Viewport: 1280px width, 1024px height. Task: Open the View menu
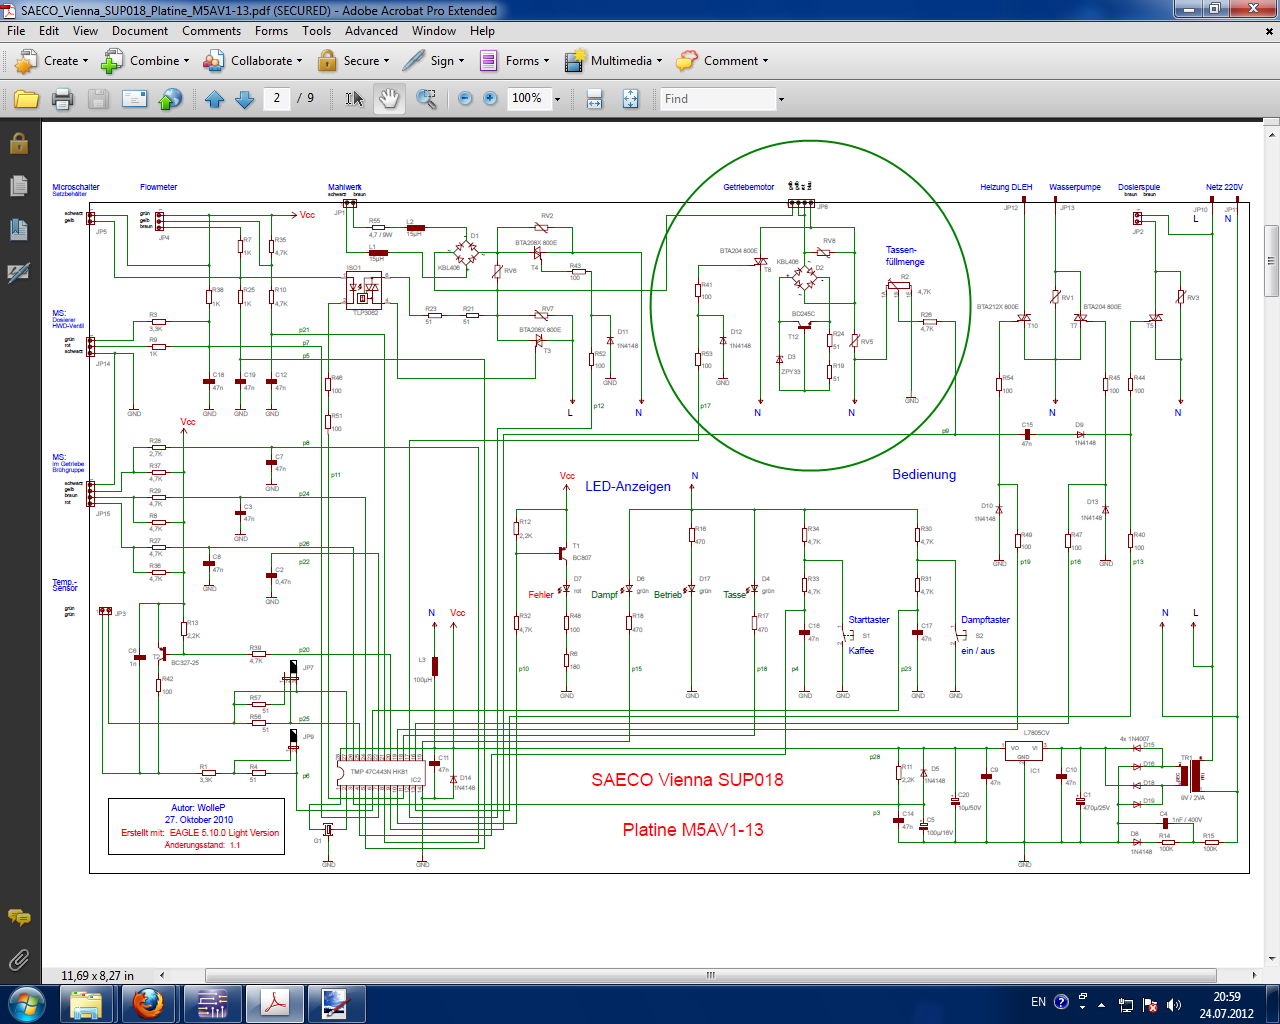[86, 31]
